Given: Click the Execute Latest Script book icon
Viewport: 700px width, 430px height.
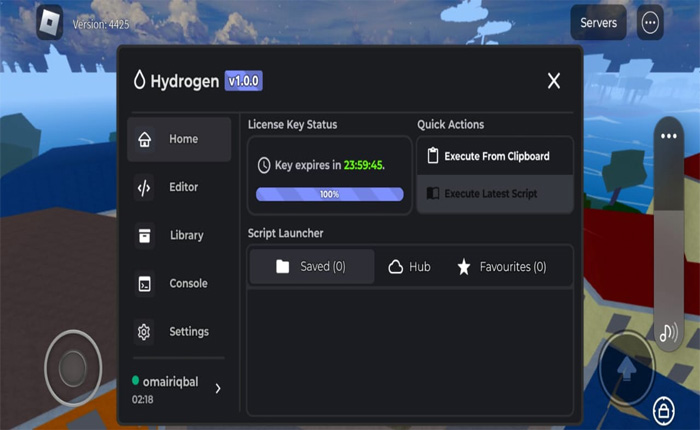Looking at the screenshot, I should (x=433, y=193).
